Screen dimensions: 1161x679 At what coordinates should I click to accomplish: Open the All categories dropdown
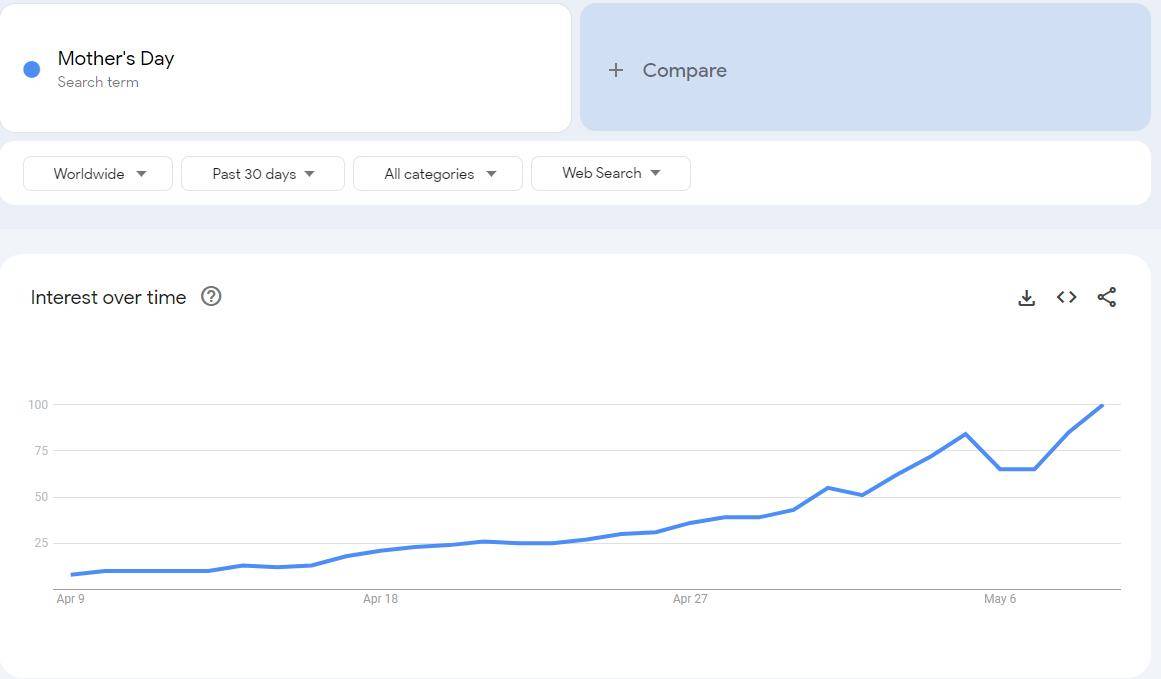click(x=438, y=173)
